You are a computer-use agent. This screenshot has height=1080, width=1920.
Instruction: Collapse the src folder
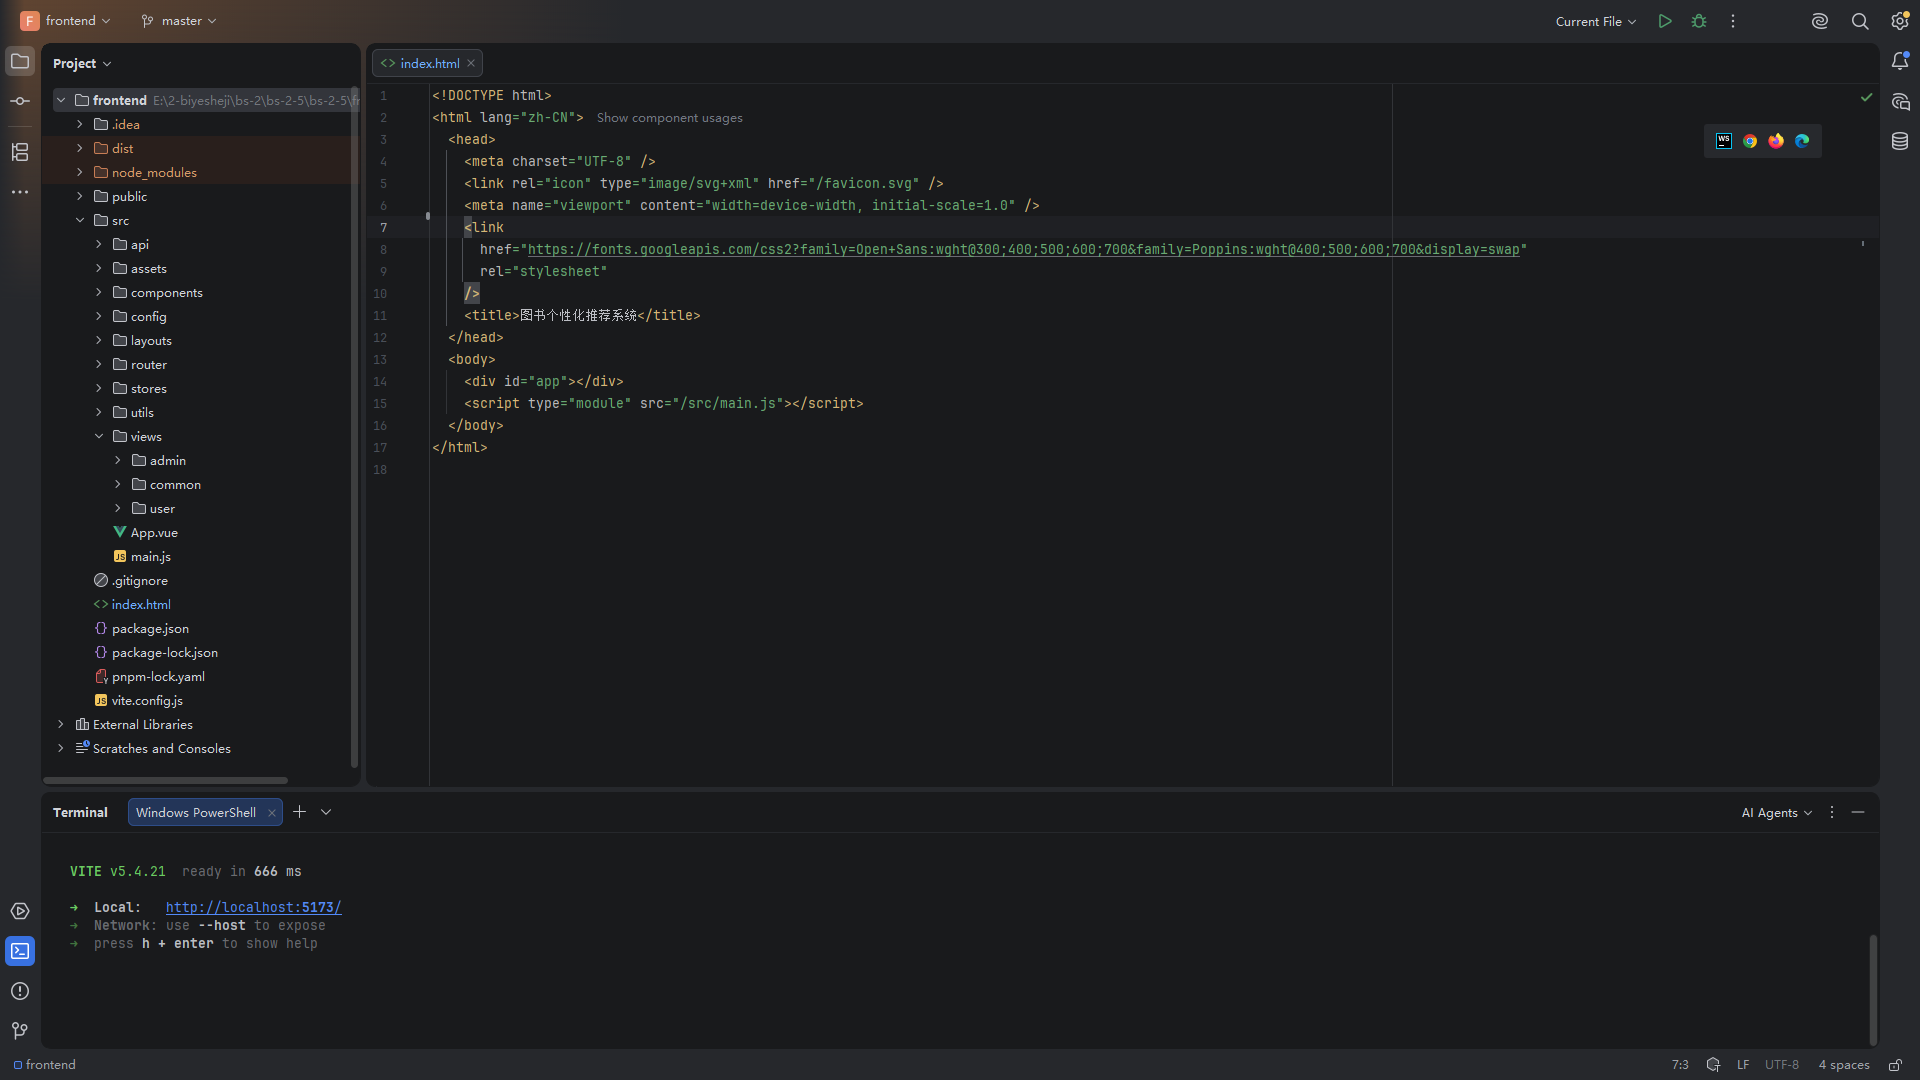tap(80, 220)
